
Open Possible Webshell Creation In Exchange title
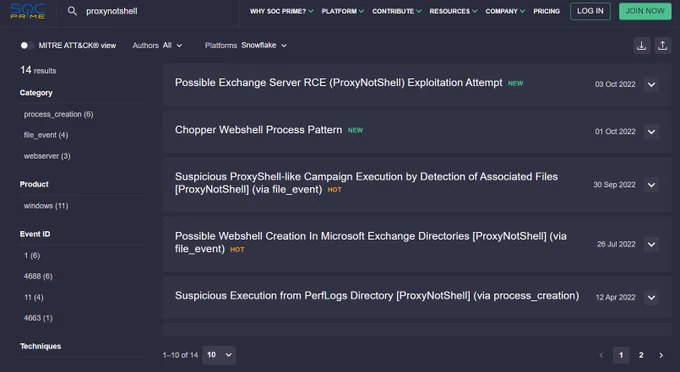tap(370, 242)
